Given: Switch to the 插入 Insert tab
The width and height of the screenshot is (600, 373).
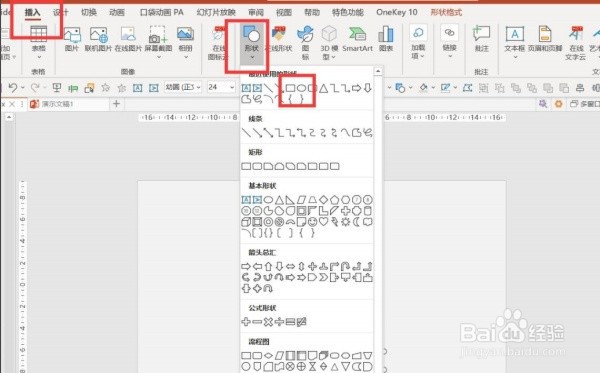Looking at the screenshot, I should pos(32,12).
